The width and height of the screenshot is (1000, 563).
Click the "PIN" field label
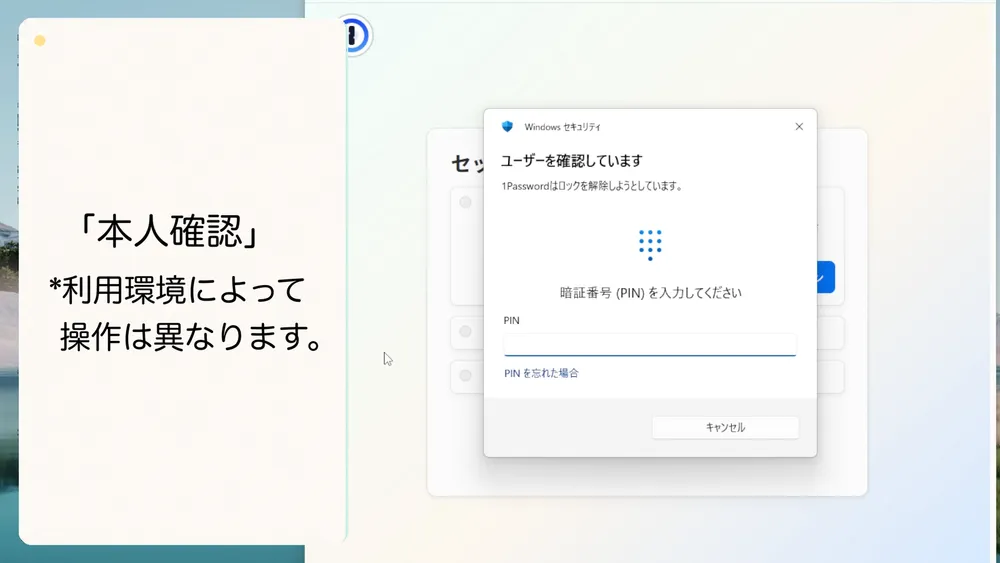pyautogui.click(x=511, y=321)
